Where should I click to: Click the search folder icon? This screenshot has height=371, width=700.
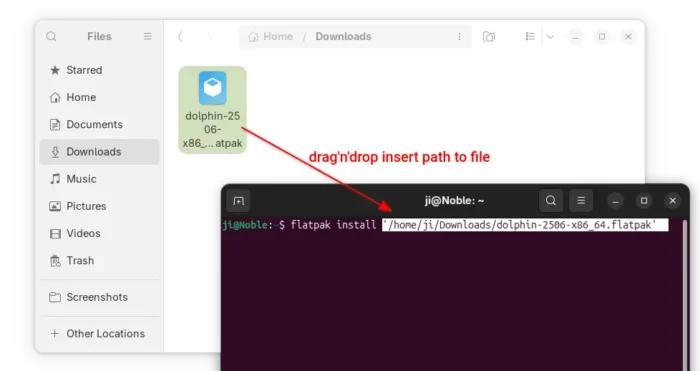point(489,37)
